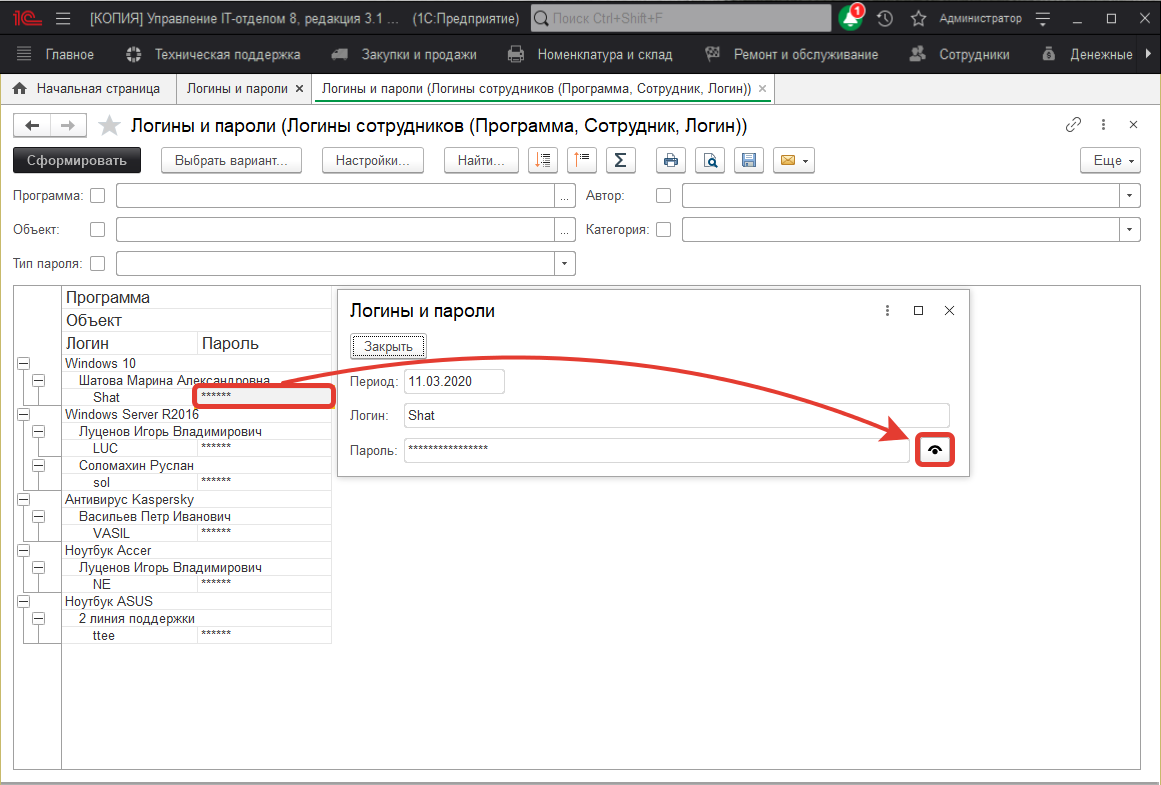Open the Категория dropdown list
Image resolution: width=1161 pixels, height=785 pixels.
click(x=1130, y=230)
